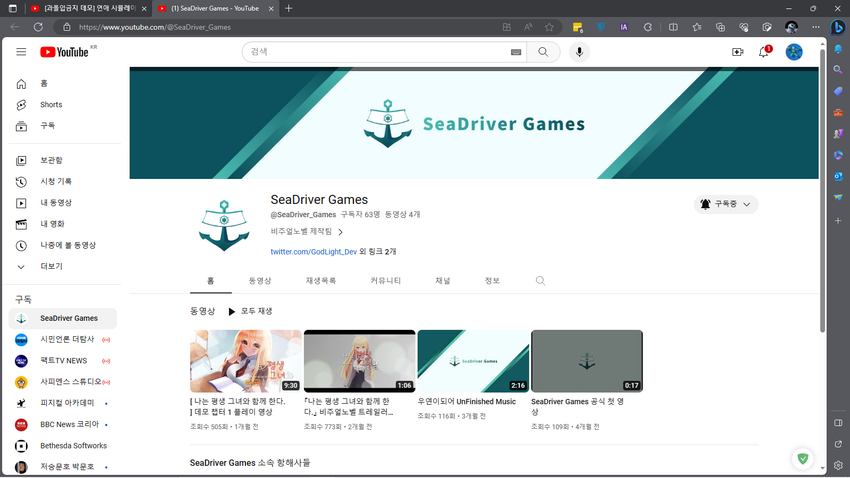850x478 pixels.
Task: Open the create video camera icon
Action: pos(737,52)
